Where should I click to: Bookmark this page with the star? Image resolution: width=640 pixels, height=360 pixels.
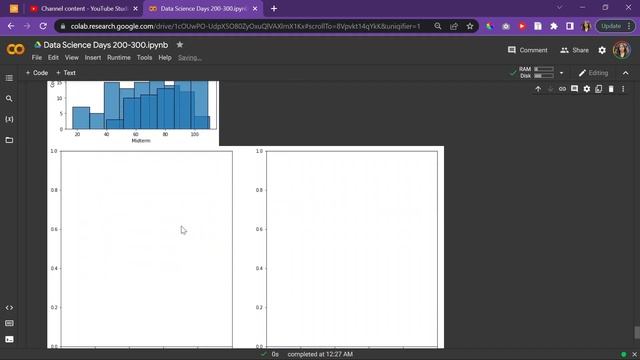[x=470, y=26]
